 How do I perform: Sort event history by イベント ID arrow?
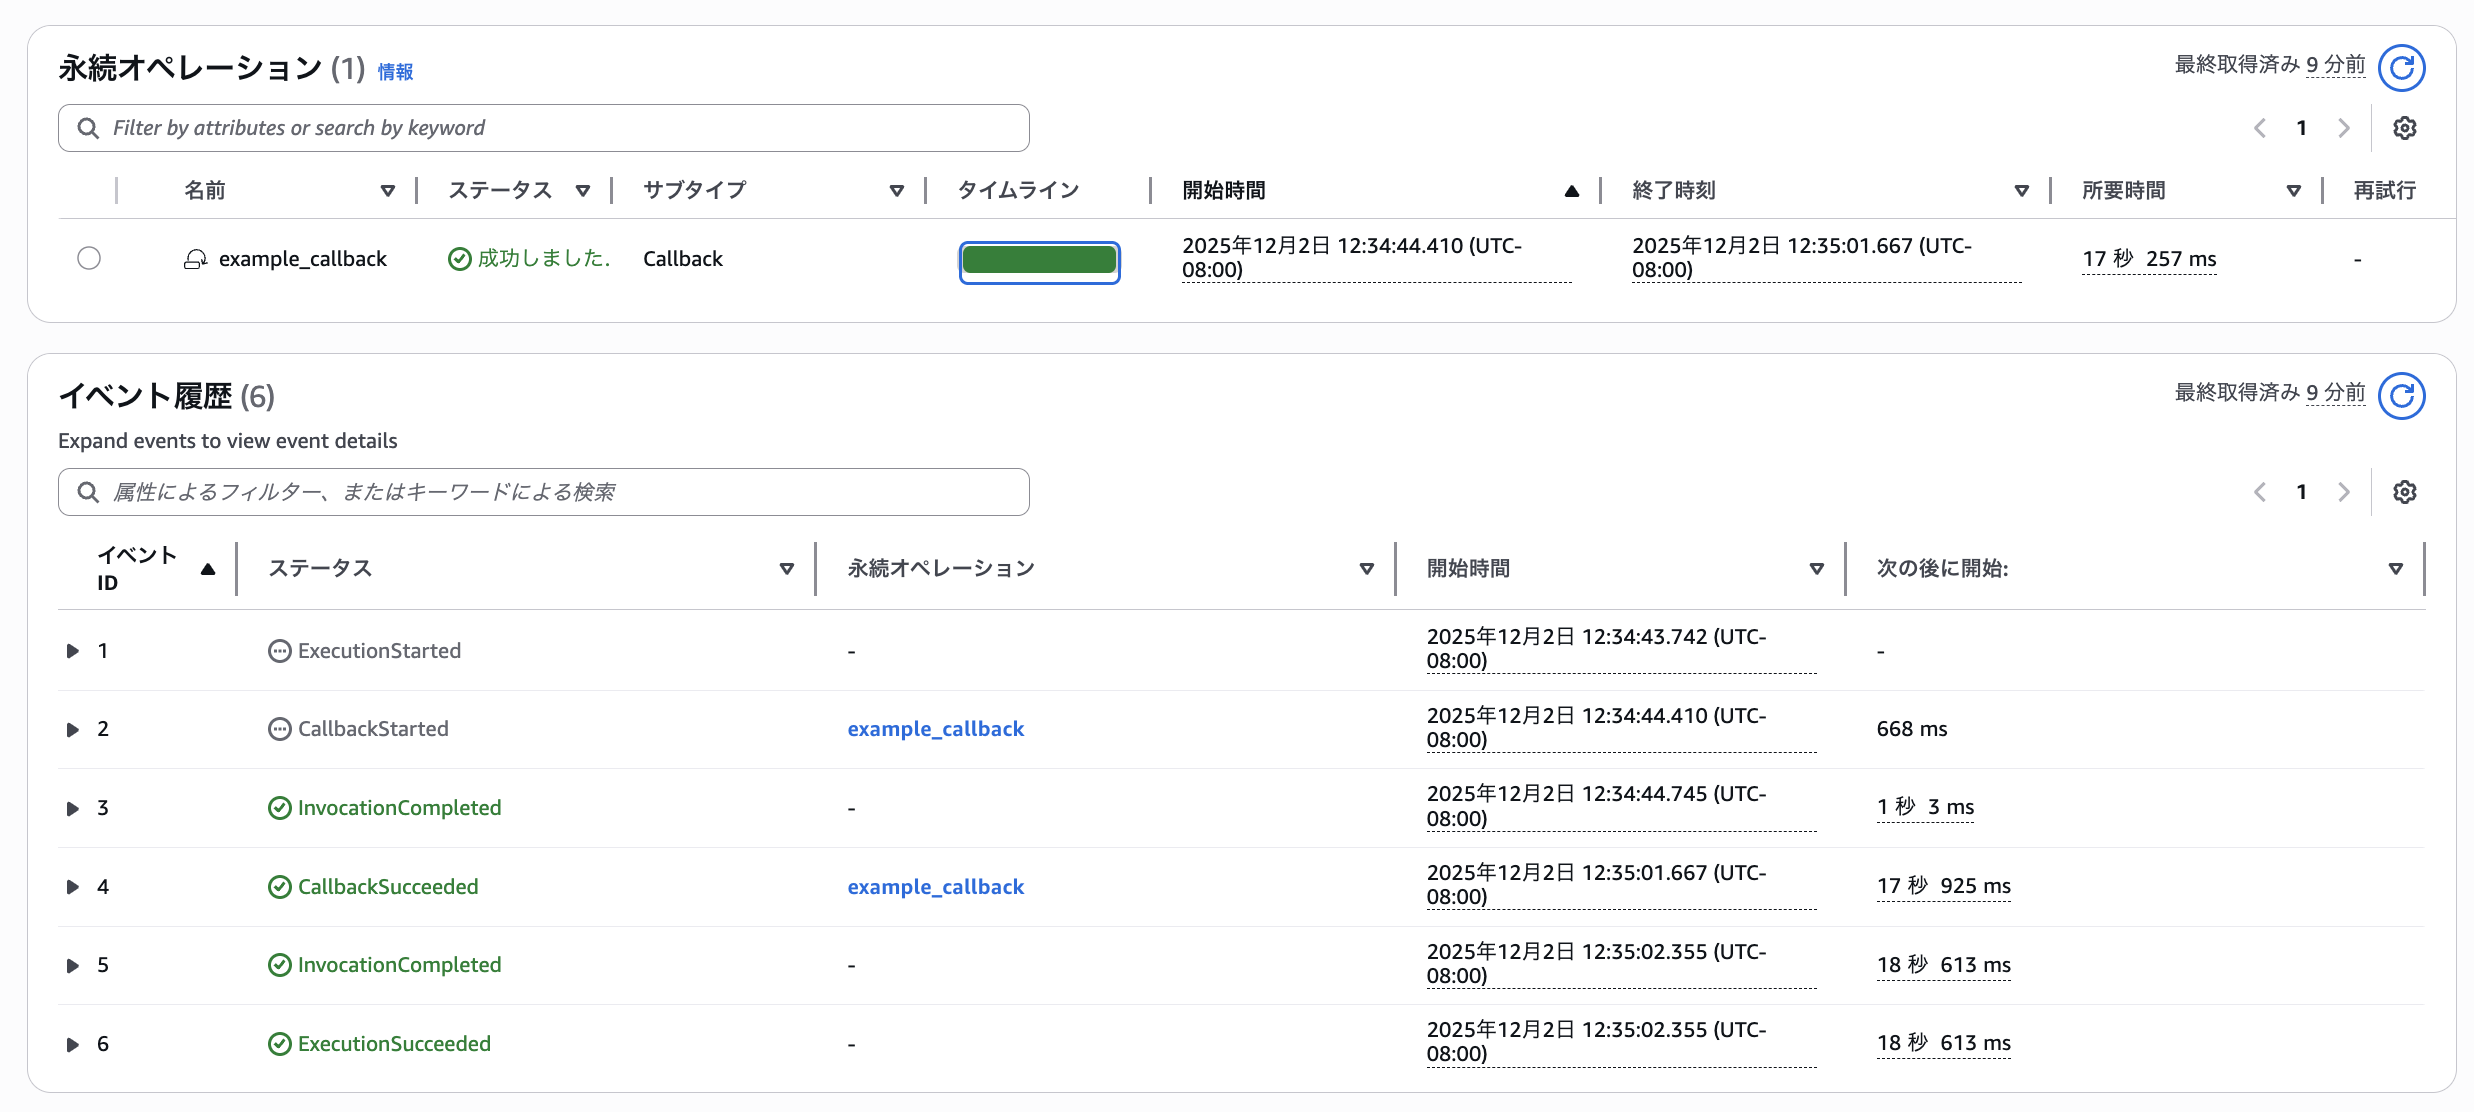(x=208, y=569)
